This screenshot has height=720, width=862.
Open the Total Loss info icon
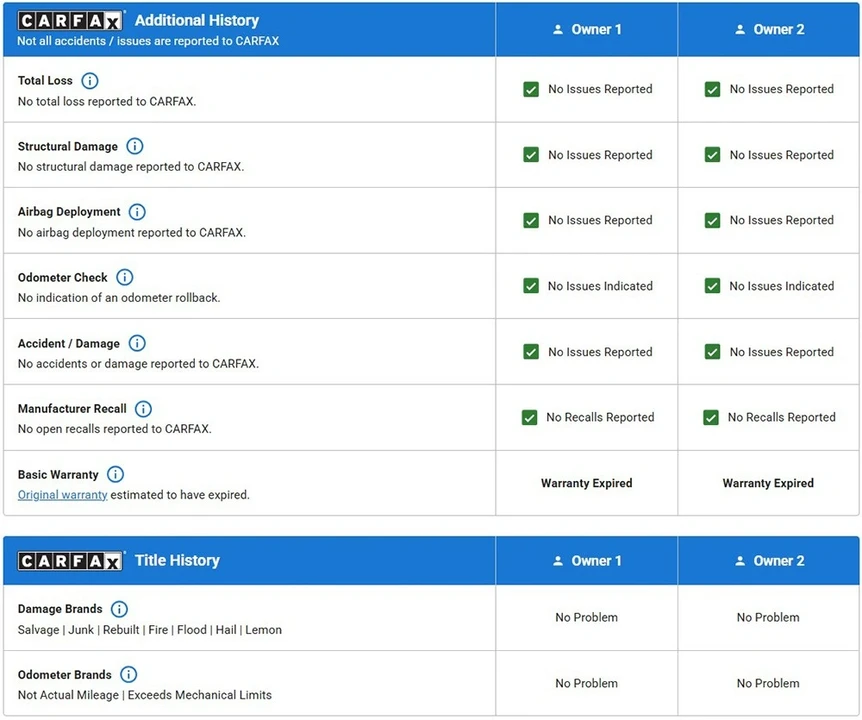coord(90,81)
